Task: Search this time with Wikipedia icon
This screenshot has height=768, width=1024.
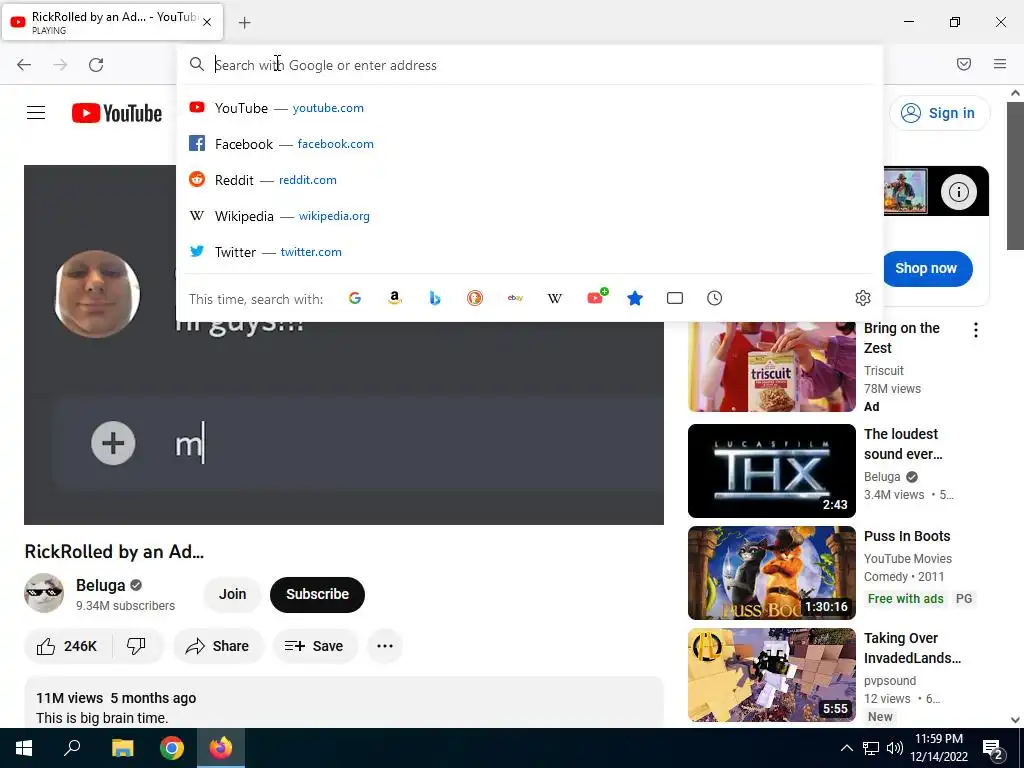Action: click(554, 298)
